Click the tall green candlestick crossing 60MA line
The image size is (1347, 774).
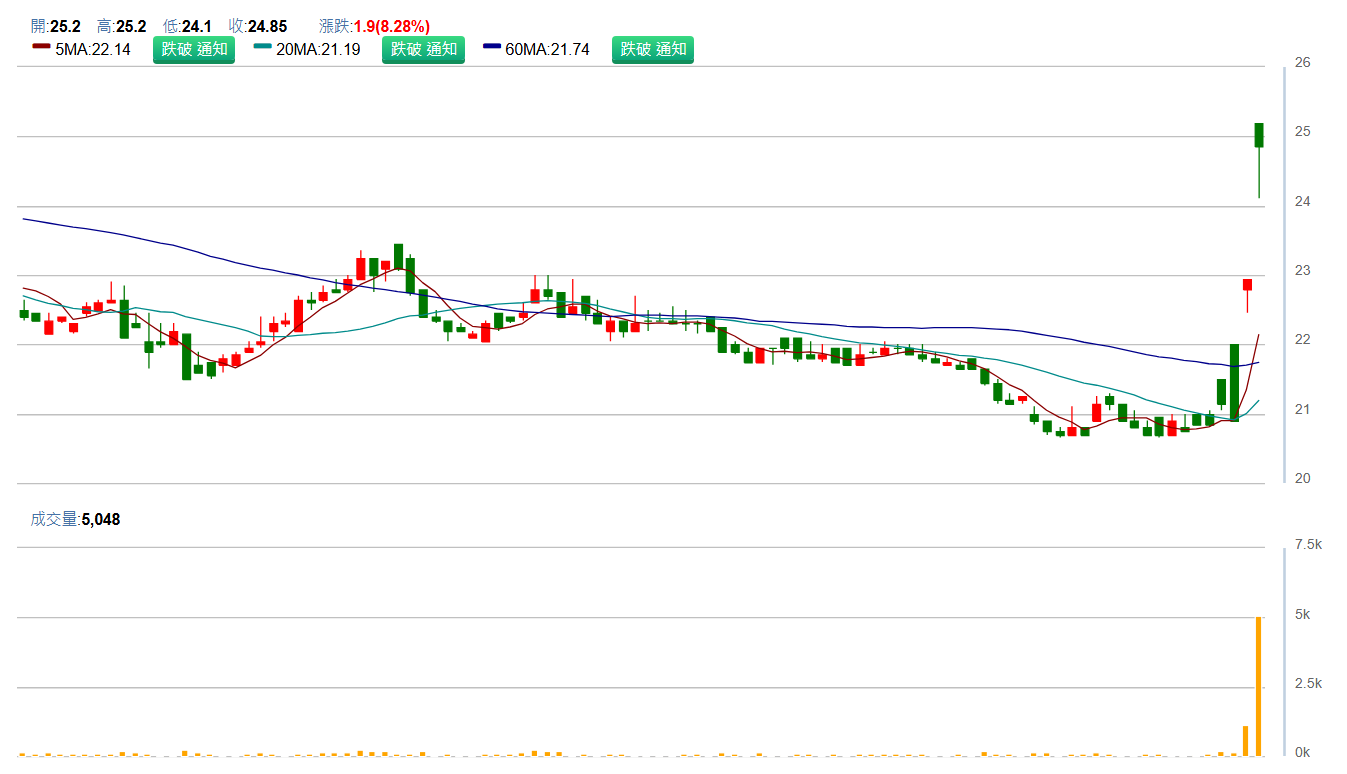[x=1234, y=382]
